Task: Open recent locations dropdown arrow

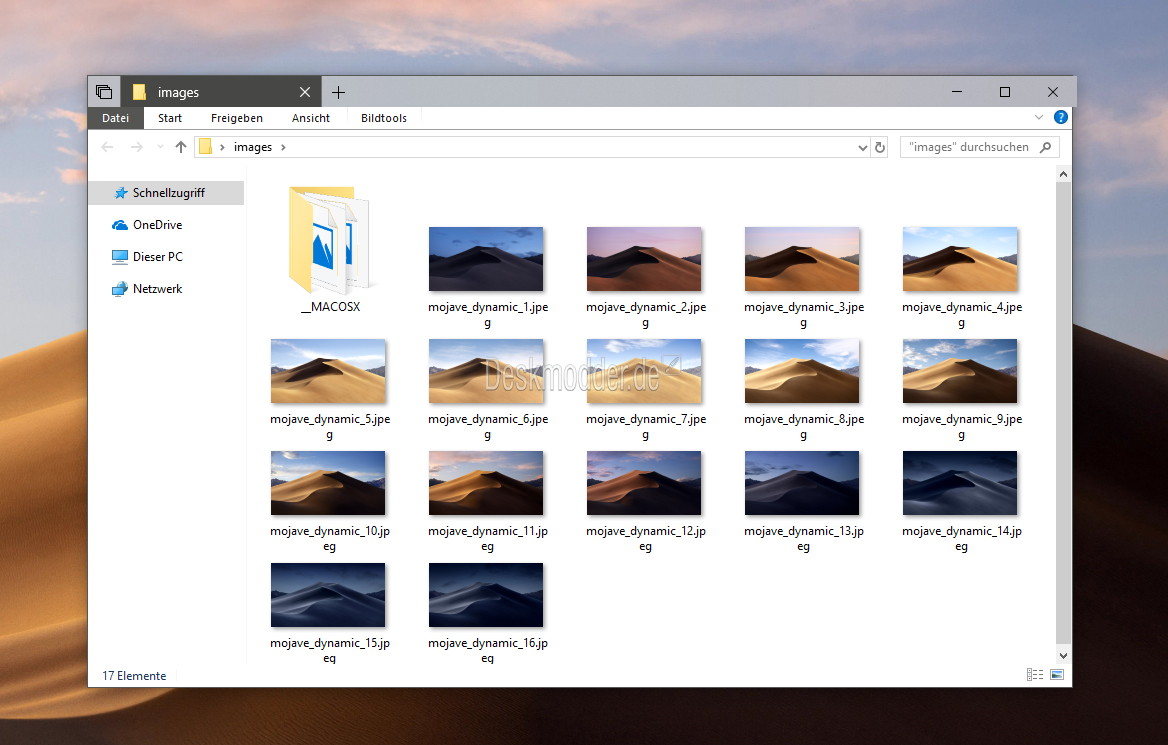Action: (x=160, y=147)
